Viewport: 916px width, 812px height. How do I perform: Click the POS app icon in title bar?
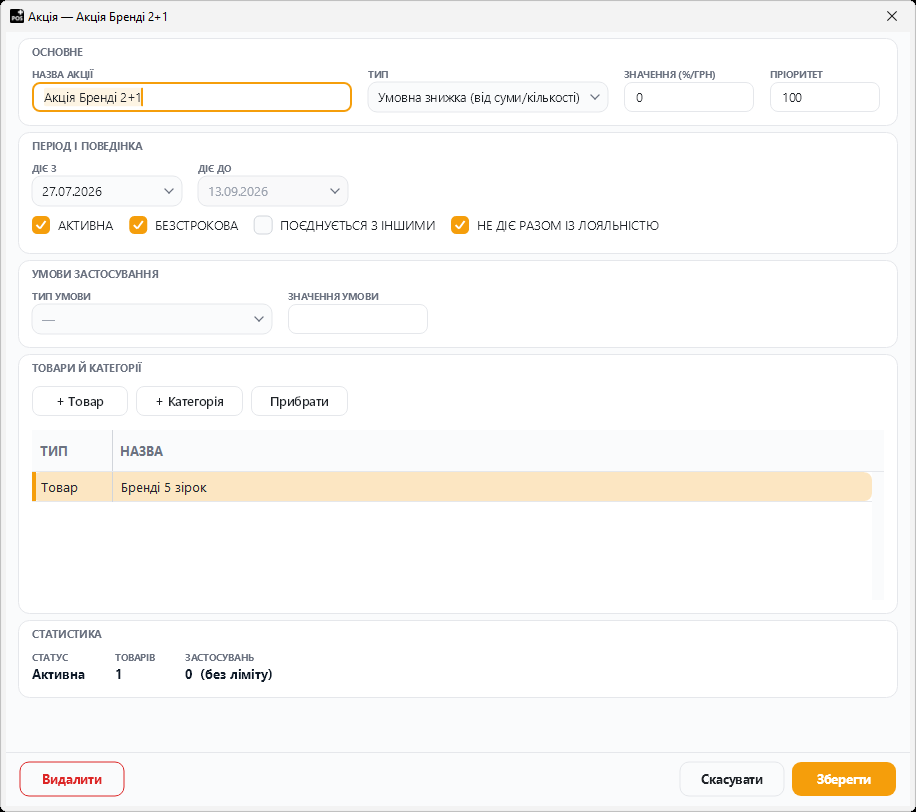click(17, 16)
